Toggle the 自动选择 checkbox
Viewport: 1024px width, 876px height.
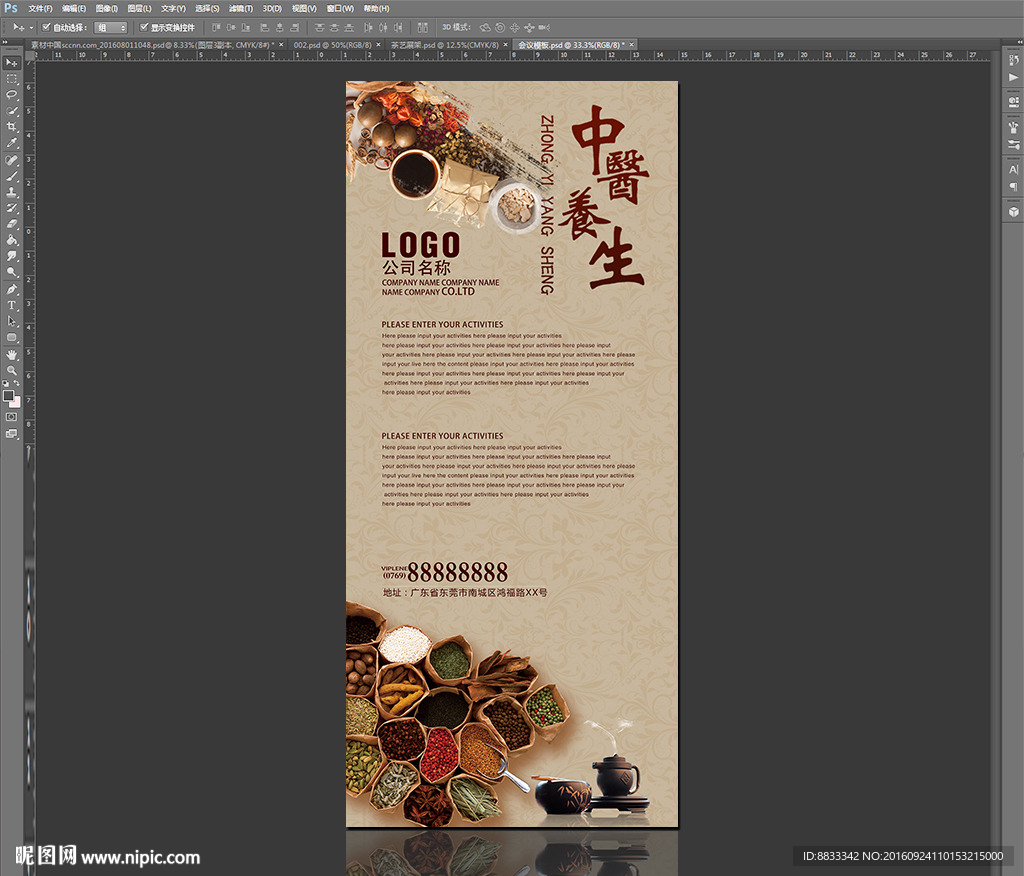(46, 27)
